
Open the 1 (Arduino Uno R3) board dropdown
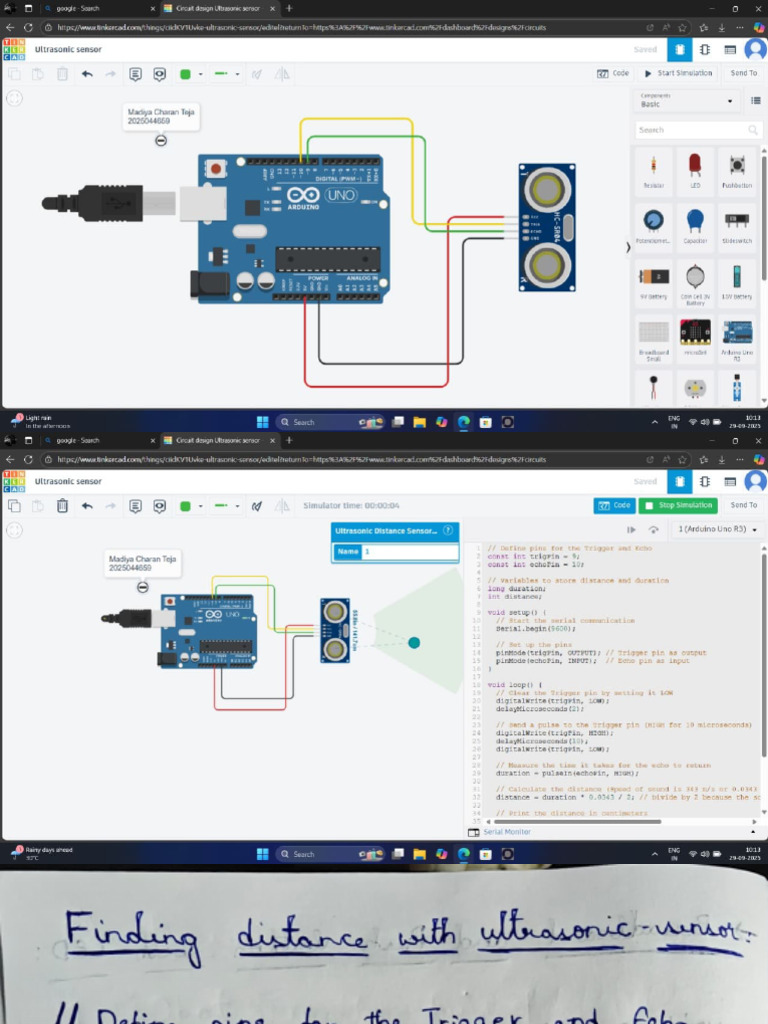click(x=717, y=529)
